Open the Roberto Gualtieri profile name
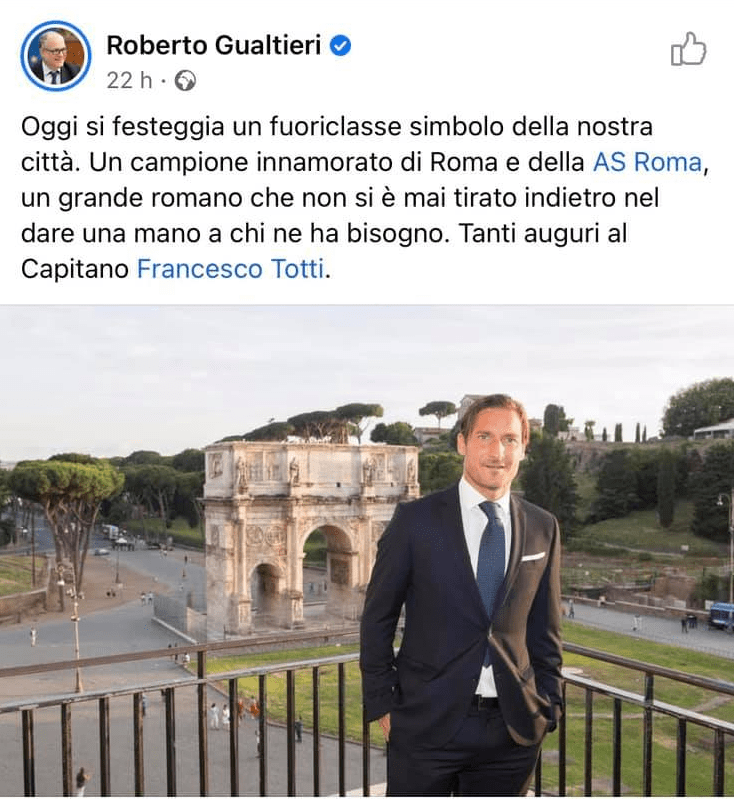This screenshot has width=734, height=799. click(214, 45)
